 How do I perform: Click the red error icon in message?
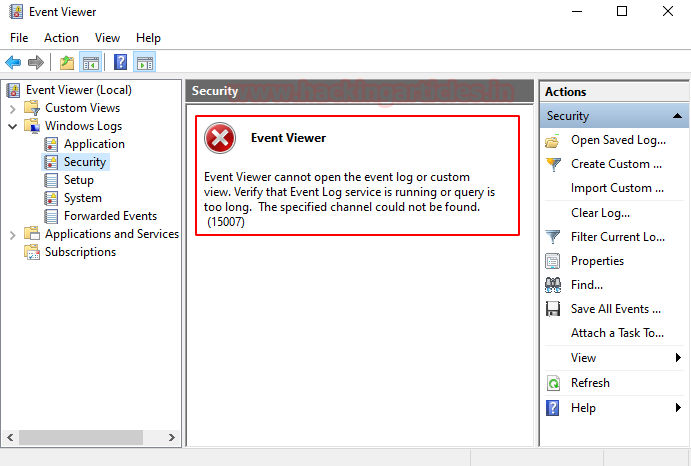coord(220,138)
